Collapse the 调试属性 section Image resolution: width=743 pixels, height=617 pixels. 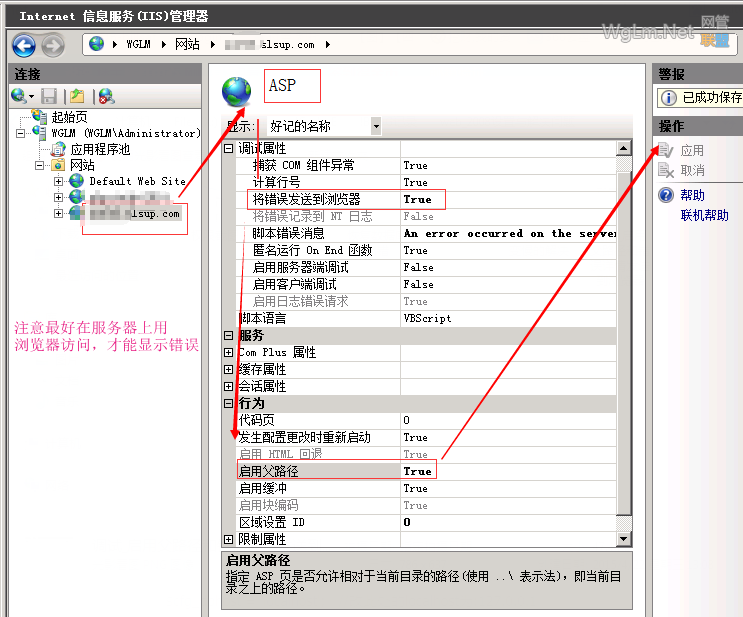click(228, 148)
